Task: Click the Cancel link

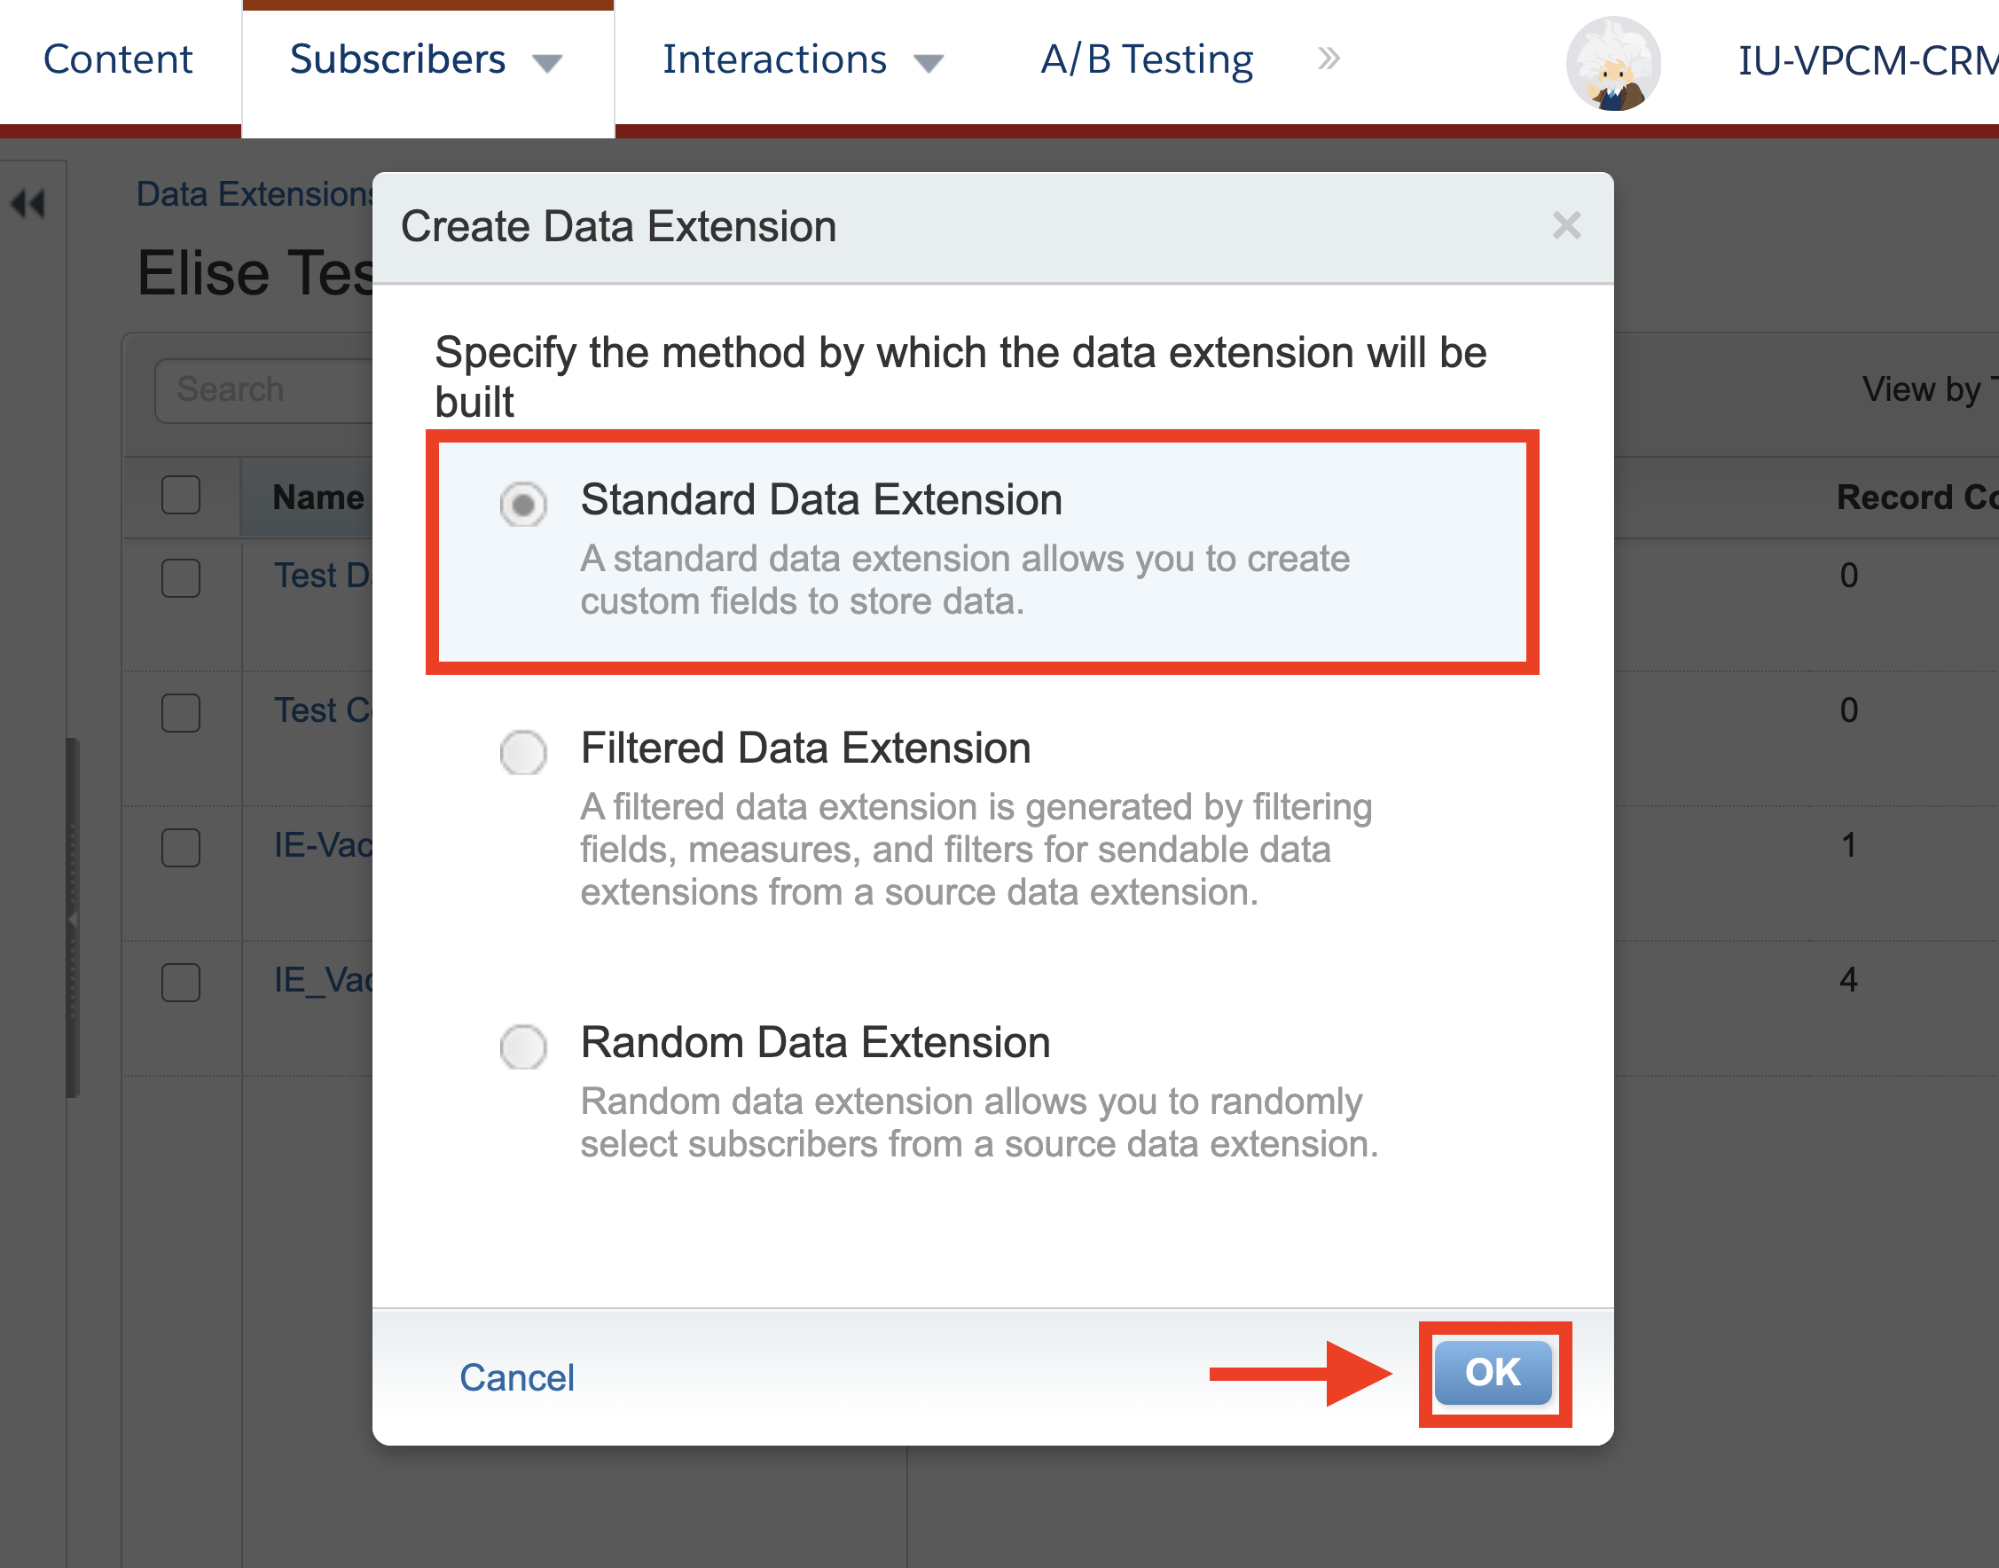Action: point(517,1377)
